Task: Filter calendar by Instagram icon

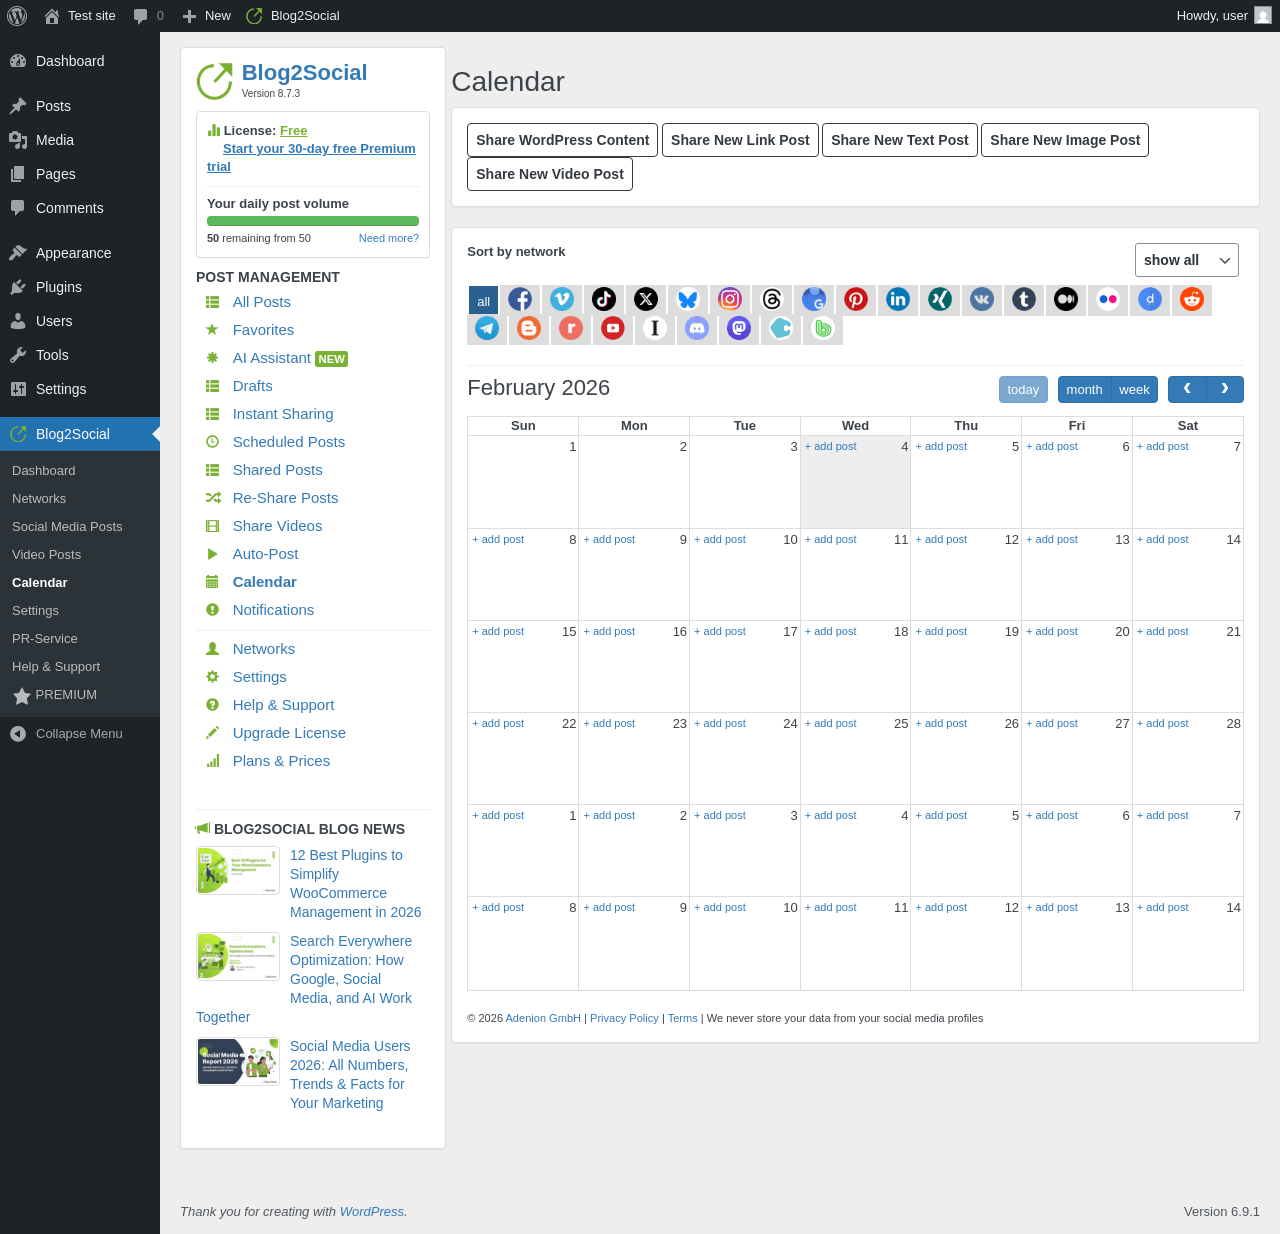Action: coord(730,299)
